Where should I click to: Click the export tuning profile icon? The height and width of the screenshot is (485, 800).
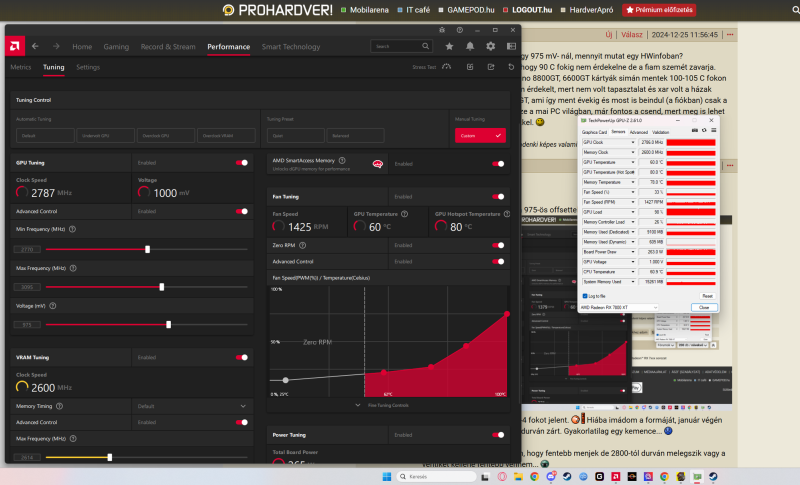(491, 67)
